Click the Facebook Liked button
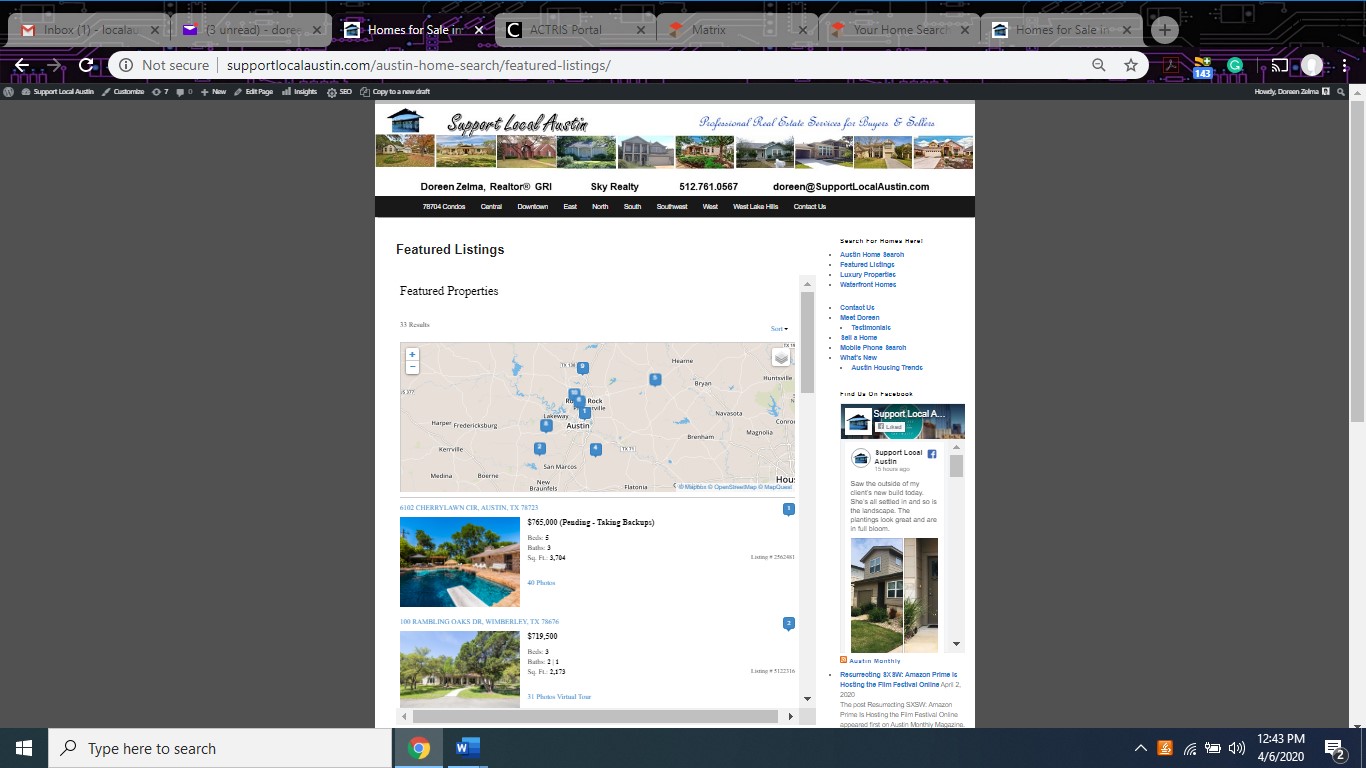 (x=890, y=427)
